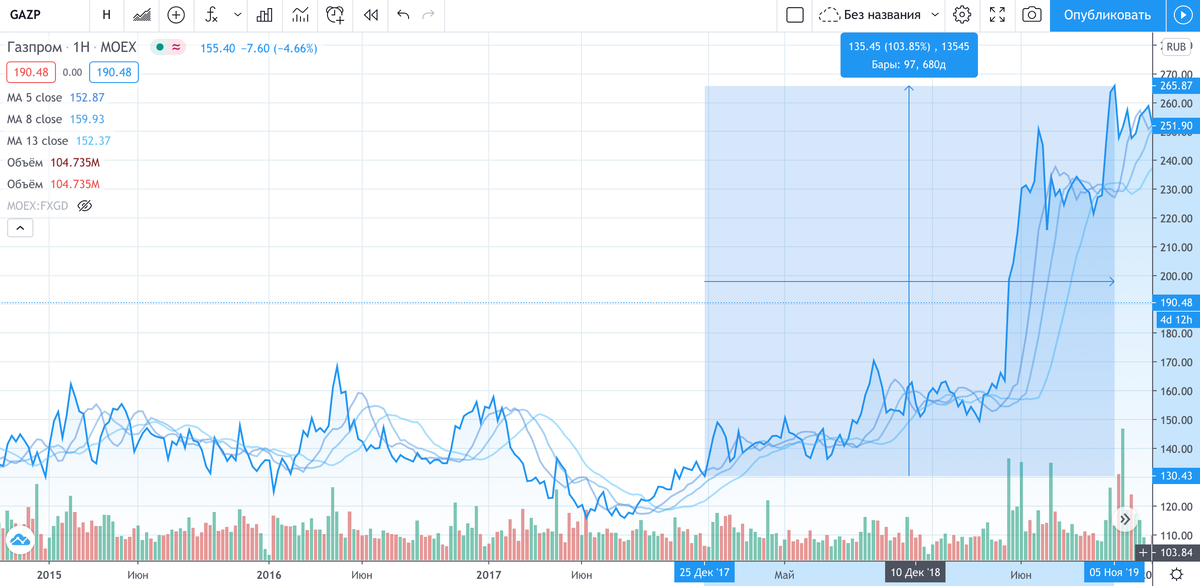Screen dimensions: 1200x586
Task: Open the play stream button
Action: click(x=1182, y=15)
